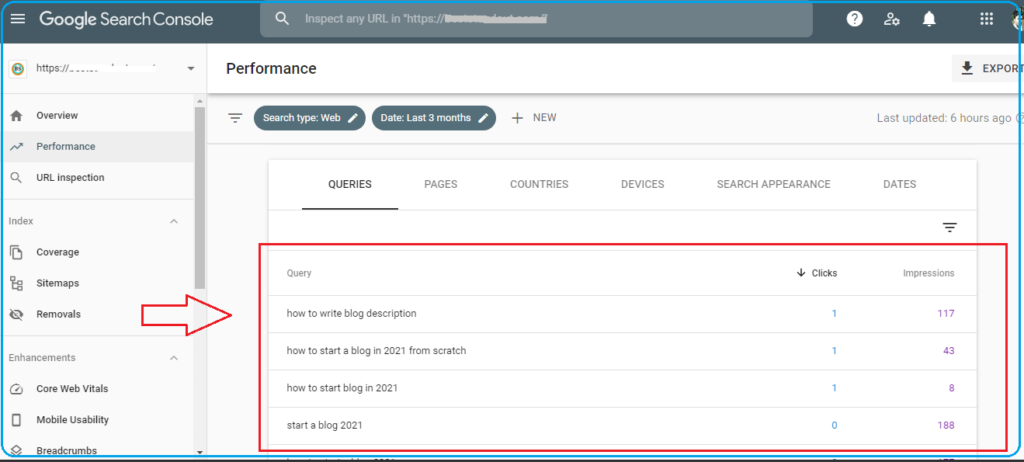Edit Date range pencil icon
The image size is (1024, 462).
(x=483, y=118)
